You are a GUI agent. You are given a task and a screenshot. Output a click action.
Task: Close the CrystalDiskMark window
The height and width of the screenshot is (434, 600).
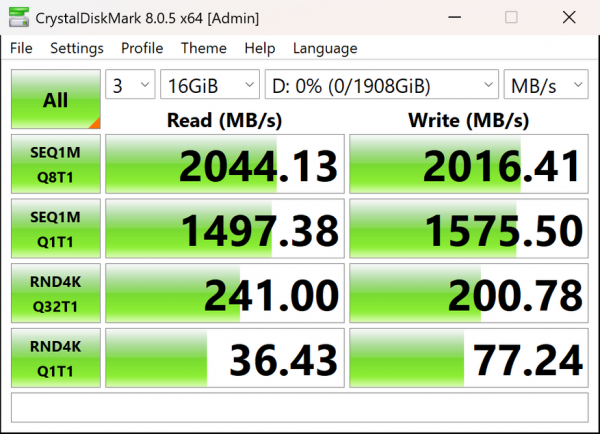point(569,17)
